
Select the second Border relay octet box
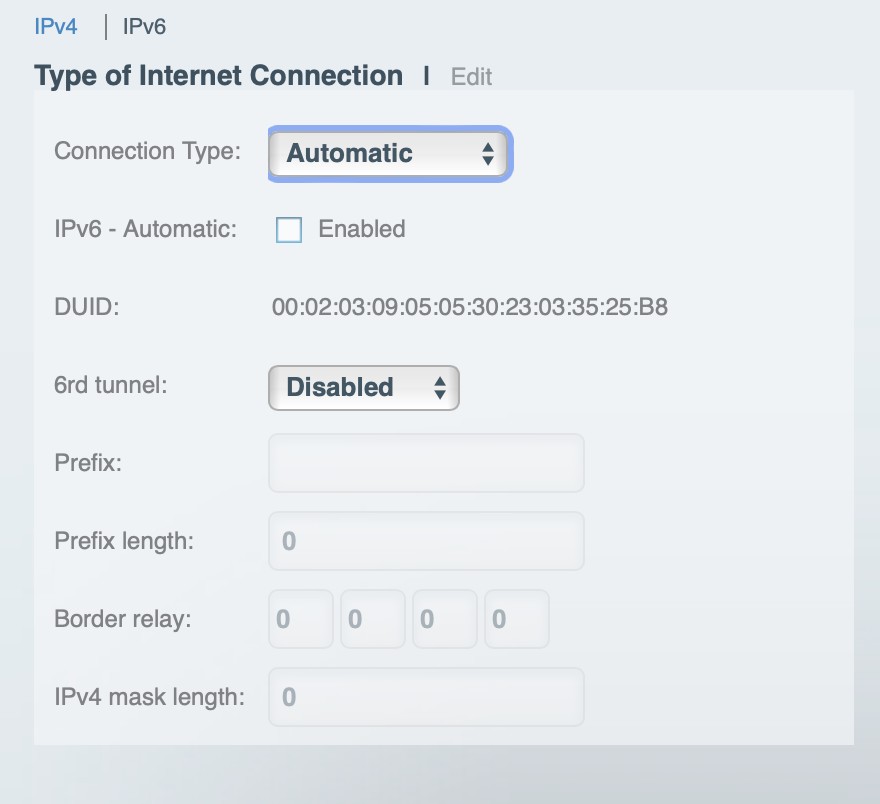(x=372, y=619)
